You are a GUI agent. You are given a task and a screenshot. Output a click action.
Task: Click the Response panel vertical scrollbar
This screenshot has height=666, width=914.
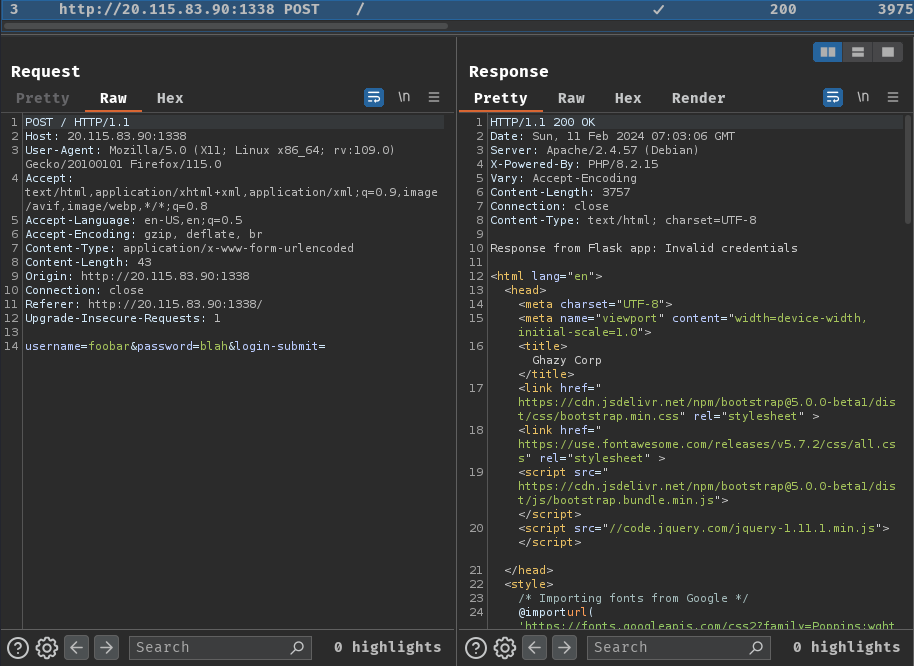pos(908,169)
